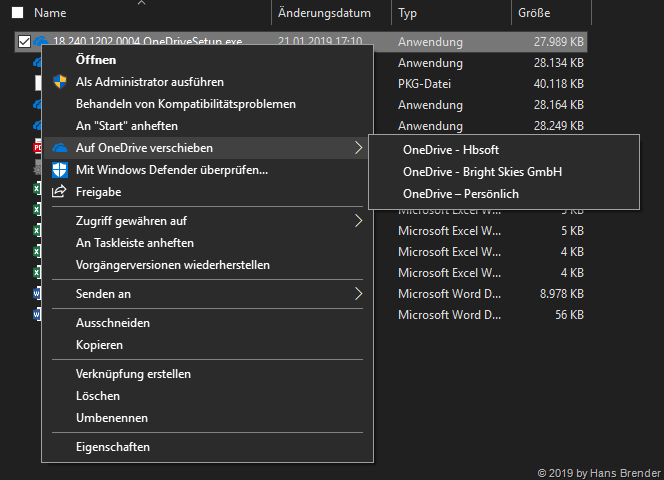Image resolution: width=664 pixels, height=480 pixels.
Task: Open Eigenschaften from the context menu
Action: coord(113,447)
